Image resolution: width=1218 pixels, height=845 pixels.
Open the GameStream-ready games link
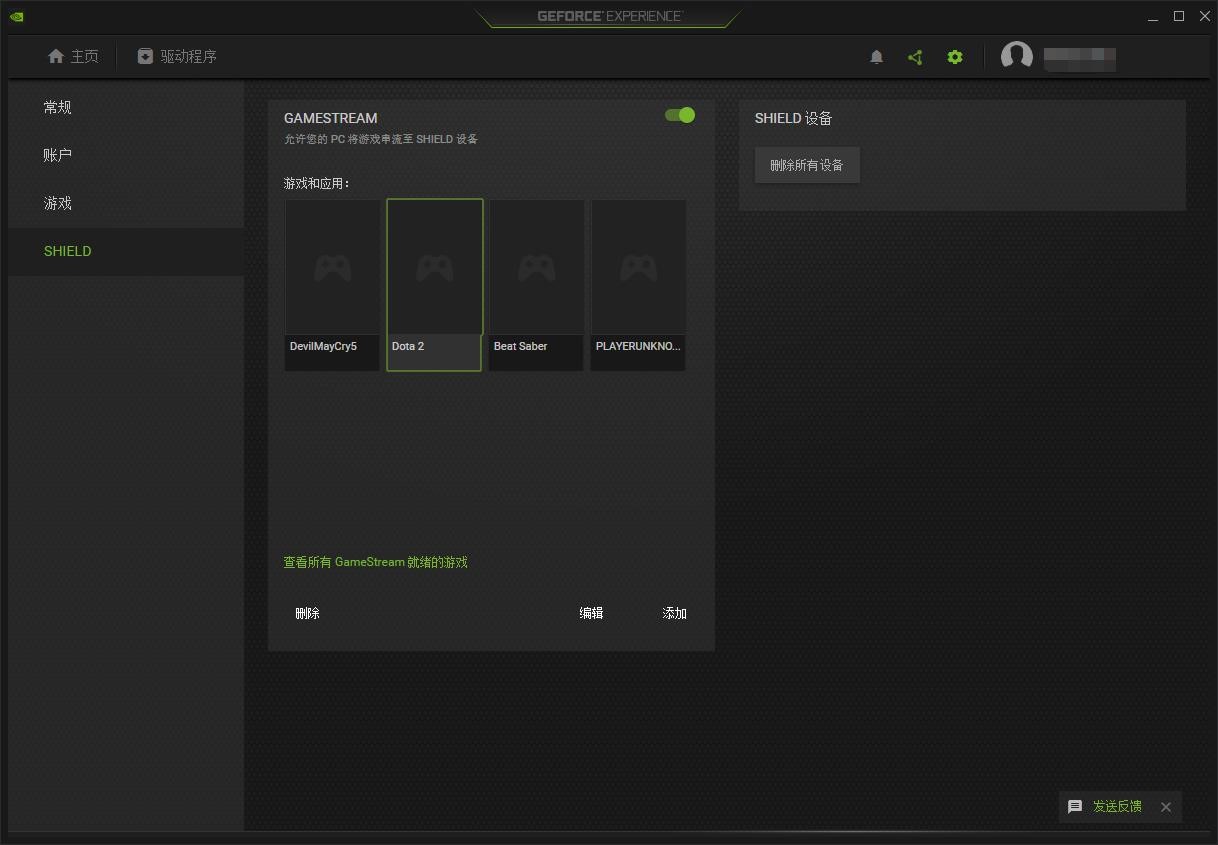[375, 562]
